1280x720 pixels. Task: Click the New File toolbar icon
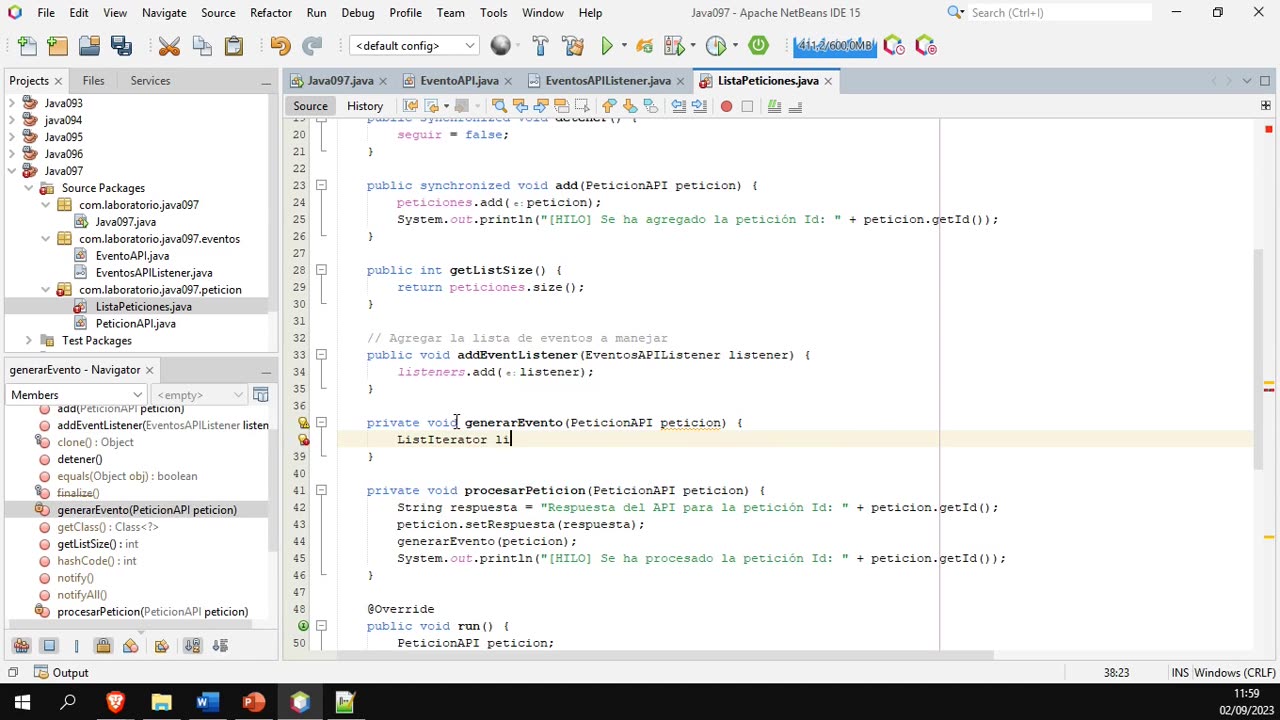point(27,46)
